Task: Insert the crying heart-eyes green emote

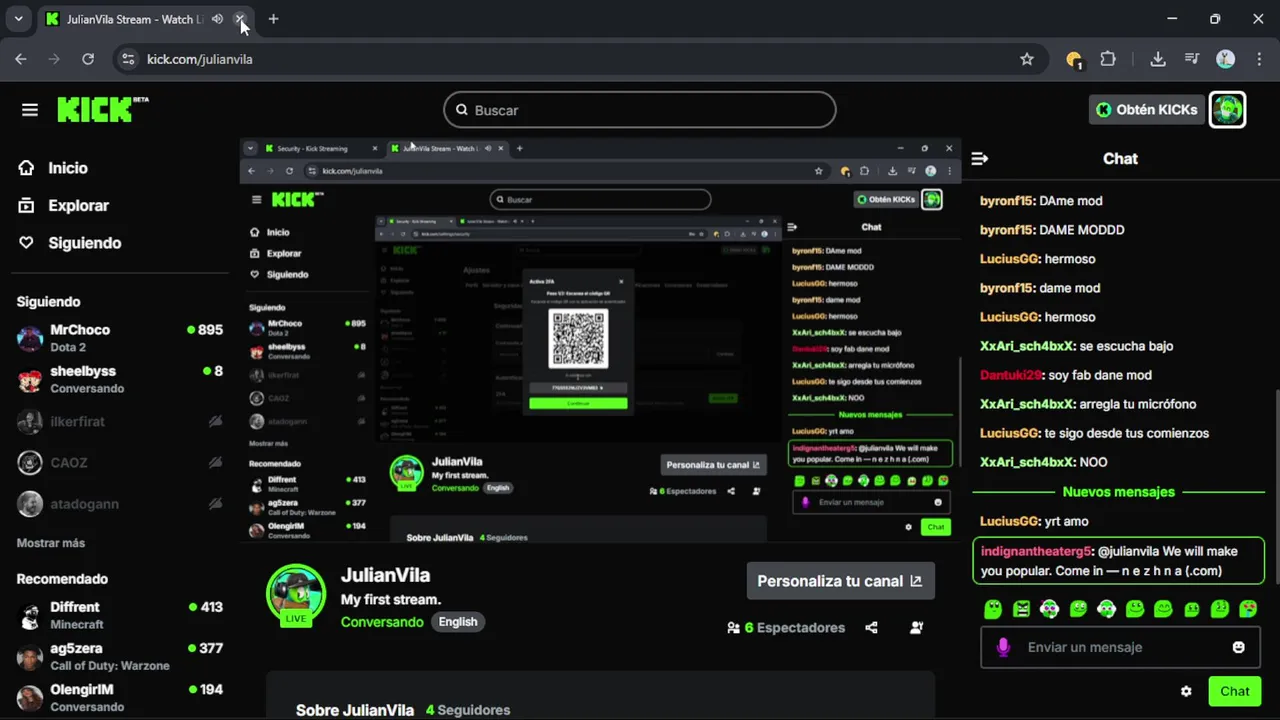Action: coord(1248,608)
